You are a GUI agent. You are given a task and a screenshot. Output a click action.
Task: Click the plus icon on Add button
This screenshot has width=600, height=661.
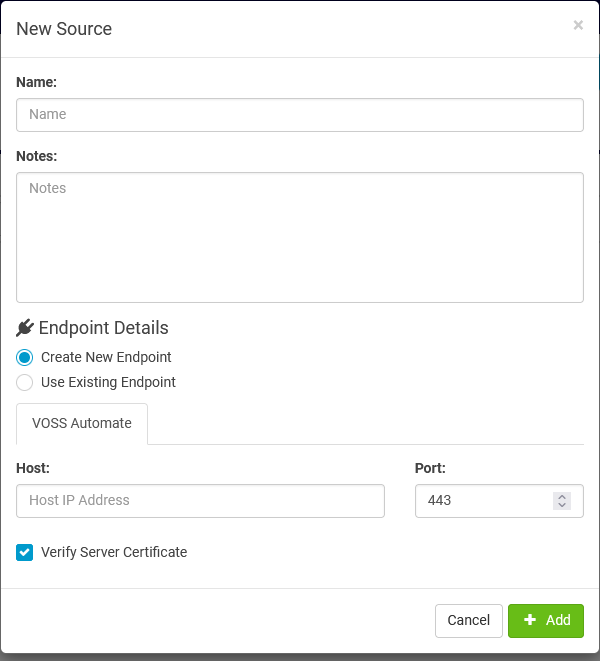530,620
